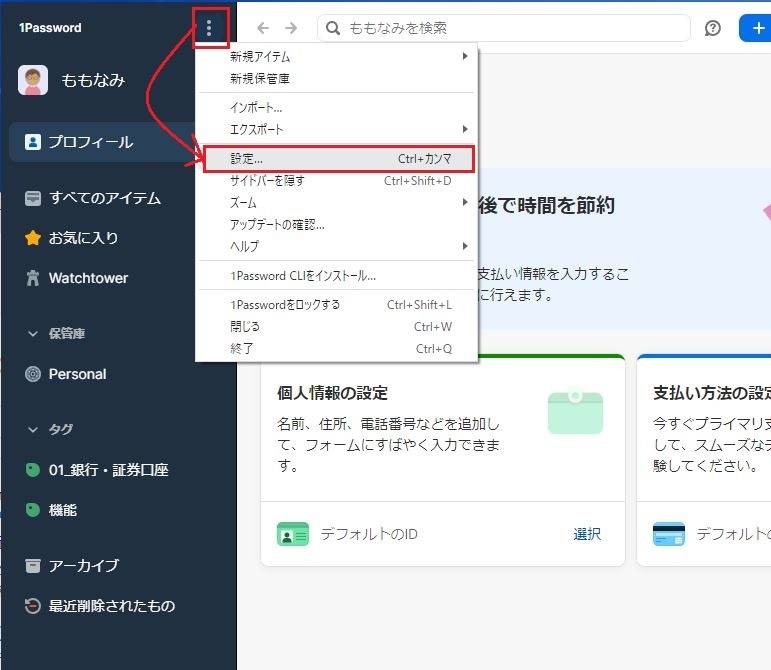Screen dimensions: 771x670
Task: Open アーカイブ in the sidebar
Action: pyautogui.click(x=84, y=566)
